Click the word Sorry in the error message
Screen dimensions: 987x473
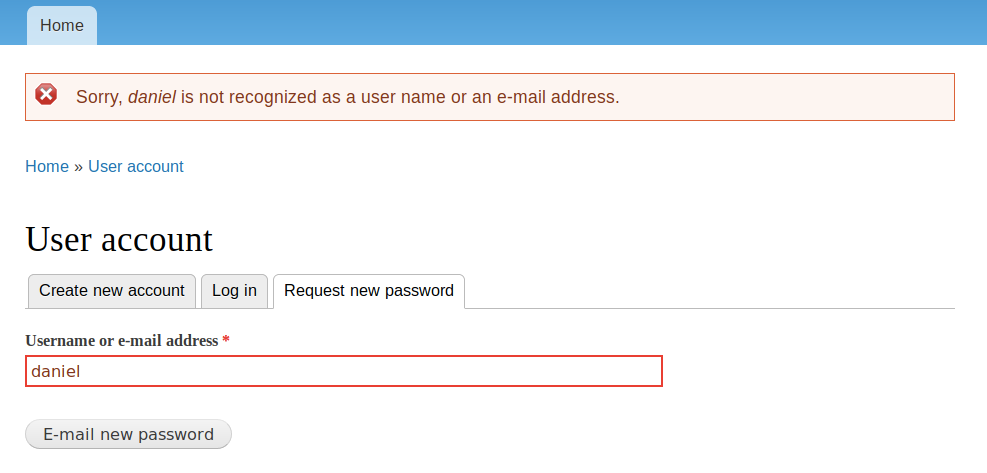pyautogui.click(x=98, y=98)
